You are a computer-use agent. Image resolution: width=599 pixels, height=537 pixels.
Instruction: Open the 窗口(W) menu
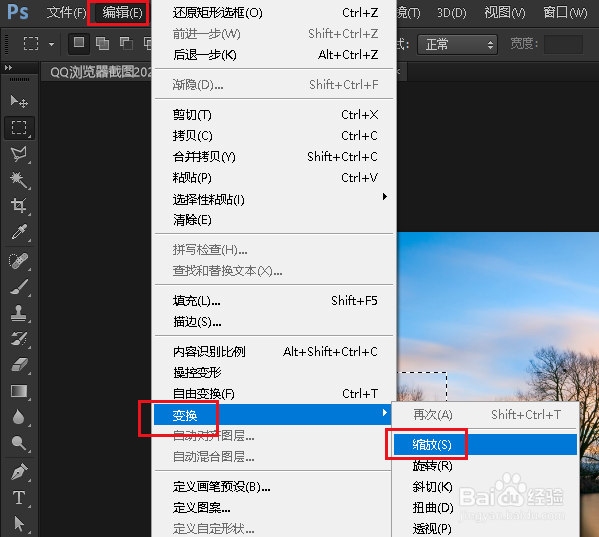[565, 13]
